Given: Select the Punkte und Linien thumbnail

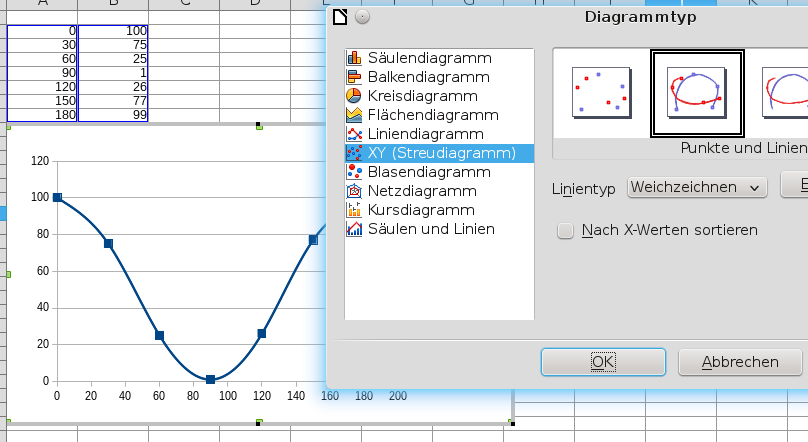Looking at the screenshot, I should [x=697, y=93].
